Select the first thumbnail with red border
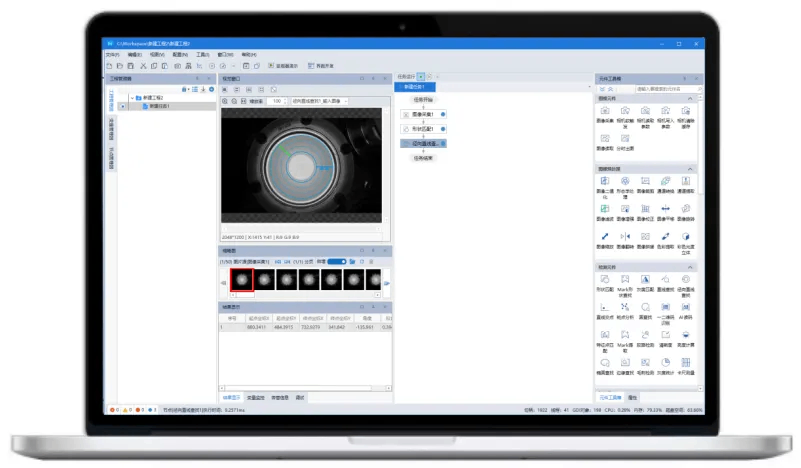Screen dimensions: 801x468 coord(242,280)
